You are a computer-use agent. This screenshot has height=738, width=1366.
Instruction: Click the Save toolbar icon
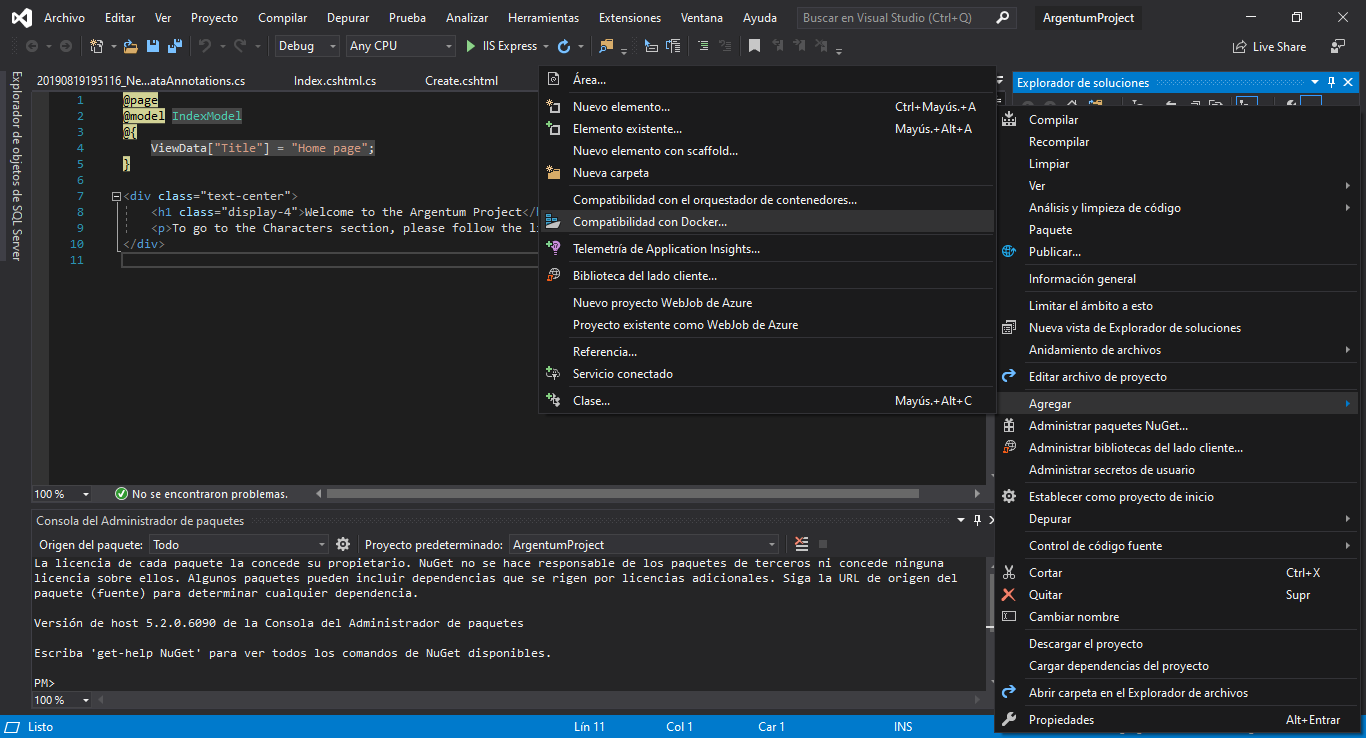[152, 46]
